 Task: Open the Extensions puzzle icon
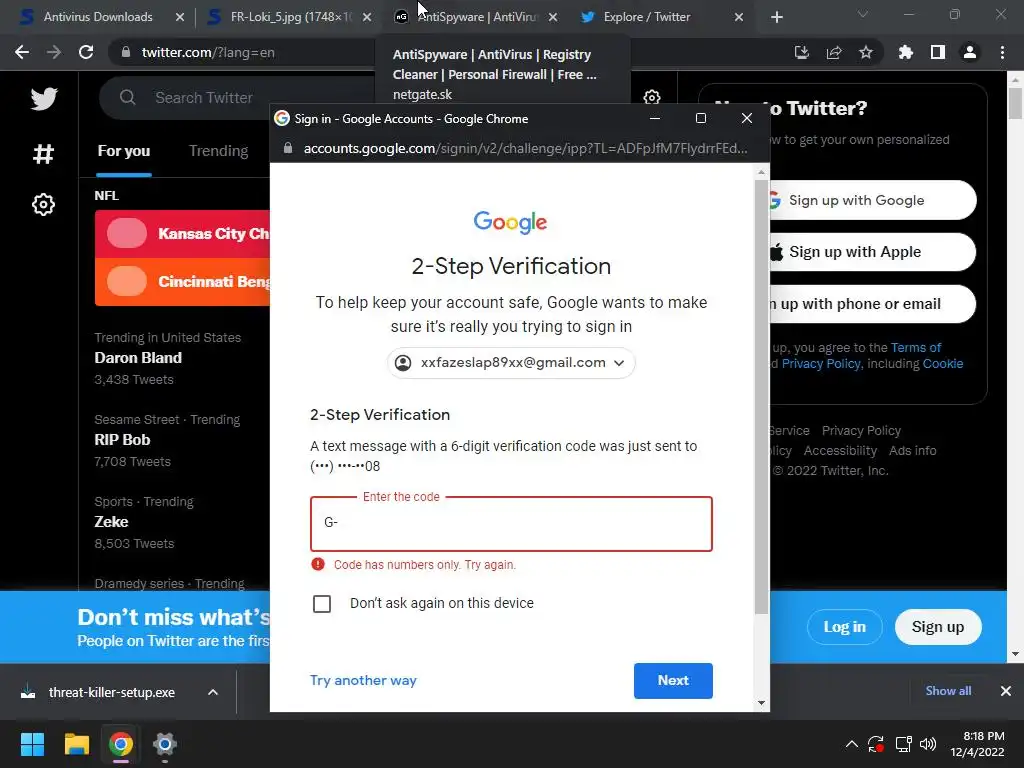coord(905,52)
